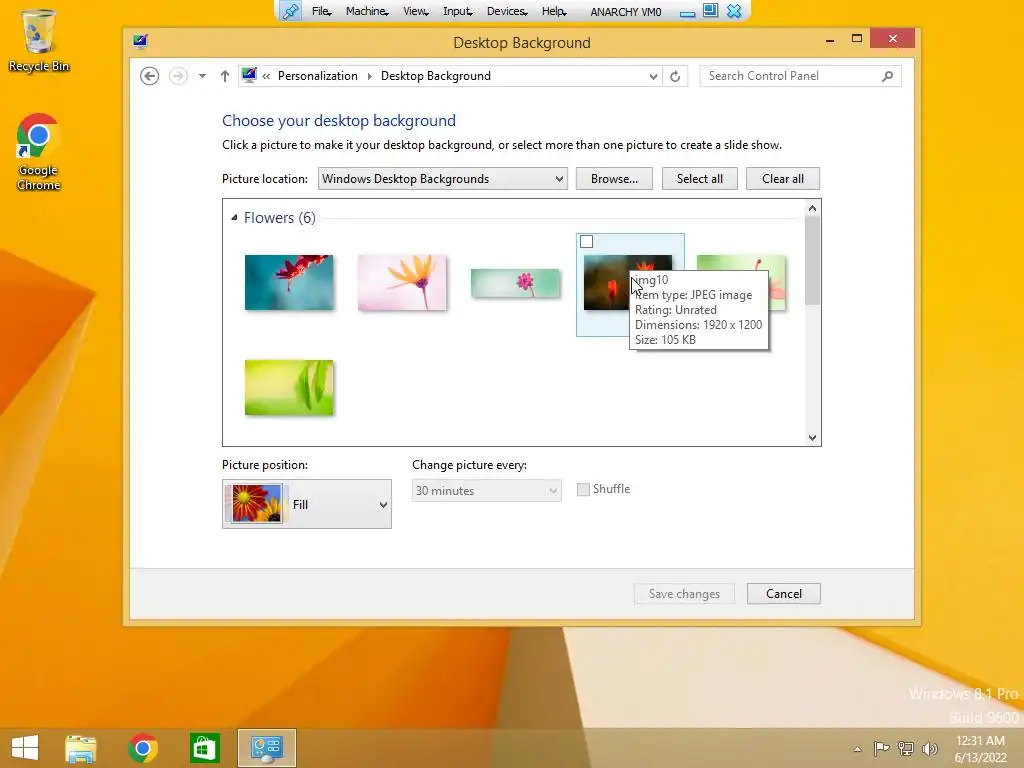Open the Change picture every 30 minutes dropdown
The width and height of the screenshot is (1024, 768).
(x=487, y=490)
